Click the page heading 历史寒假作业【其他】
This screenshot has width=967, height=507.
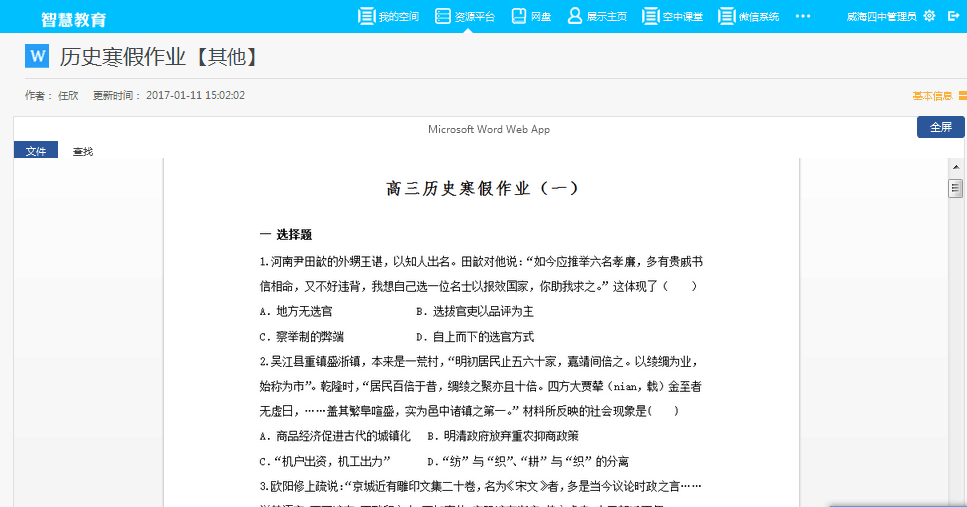(x=159, y=57)
